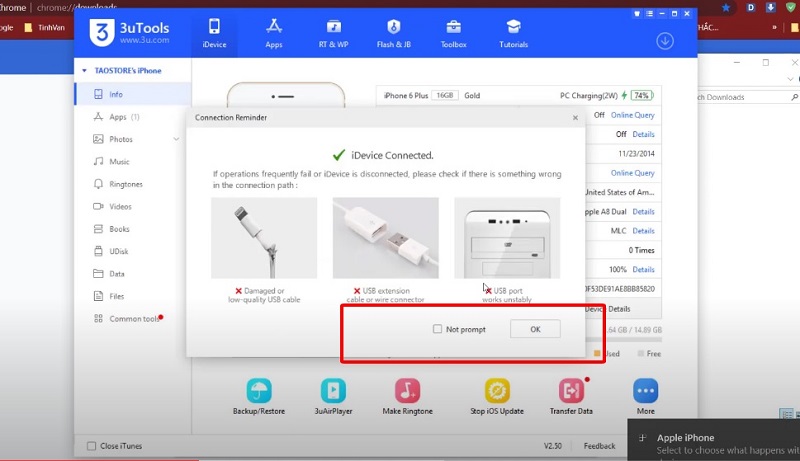Click the Chrome download extension icon

click(x=770, y=8)
